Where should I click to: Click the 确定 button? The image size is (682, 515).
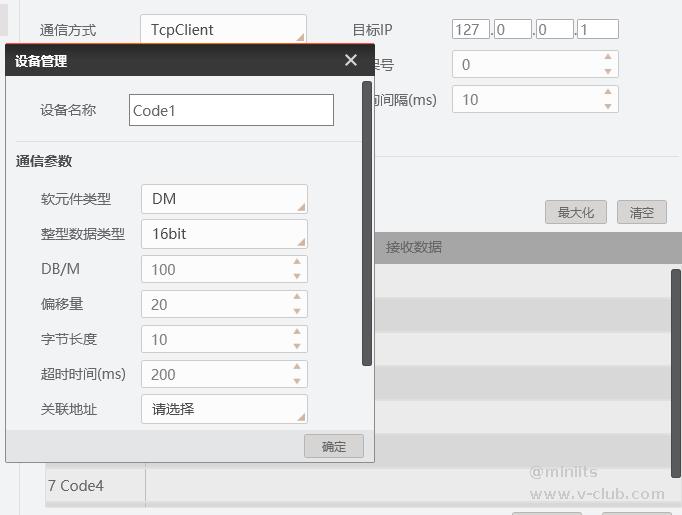(x=334, y=446)
